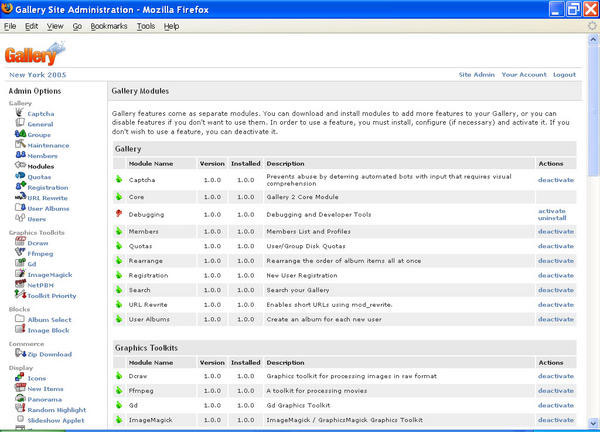
Task: Restore down the Firefox window
Action: 574,9
